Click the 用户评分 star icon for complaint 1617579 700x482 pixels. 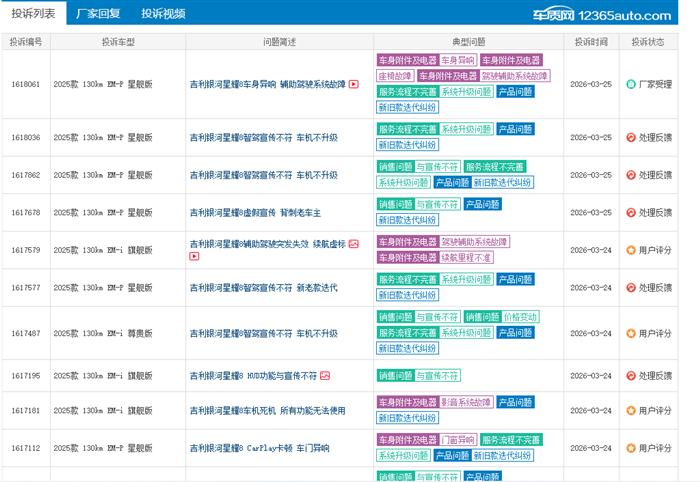click(630, 250)
